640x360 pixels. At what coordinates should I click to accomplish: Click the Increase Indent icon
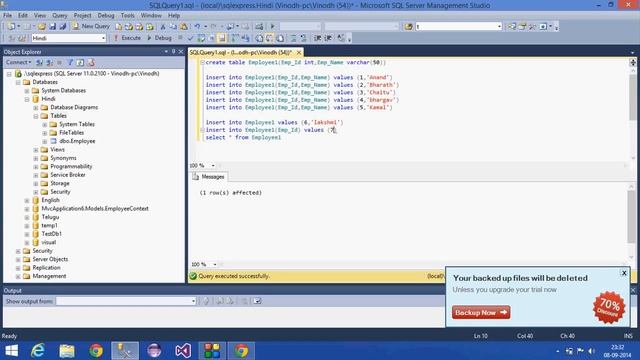coord(328,38)
